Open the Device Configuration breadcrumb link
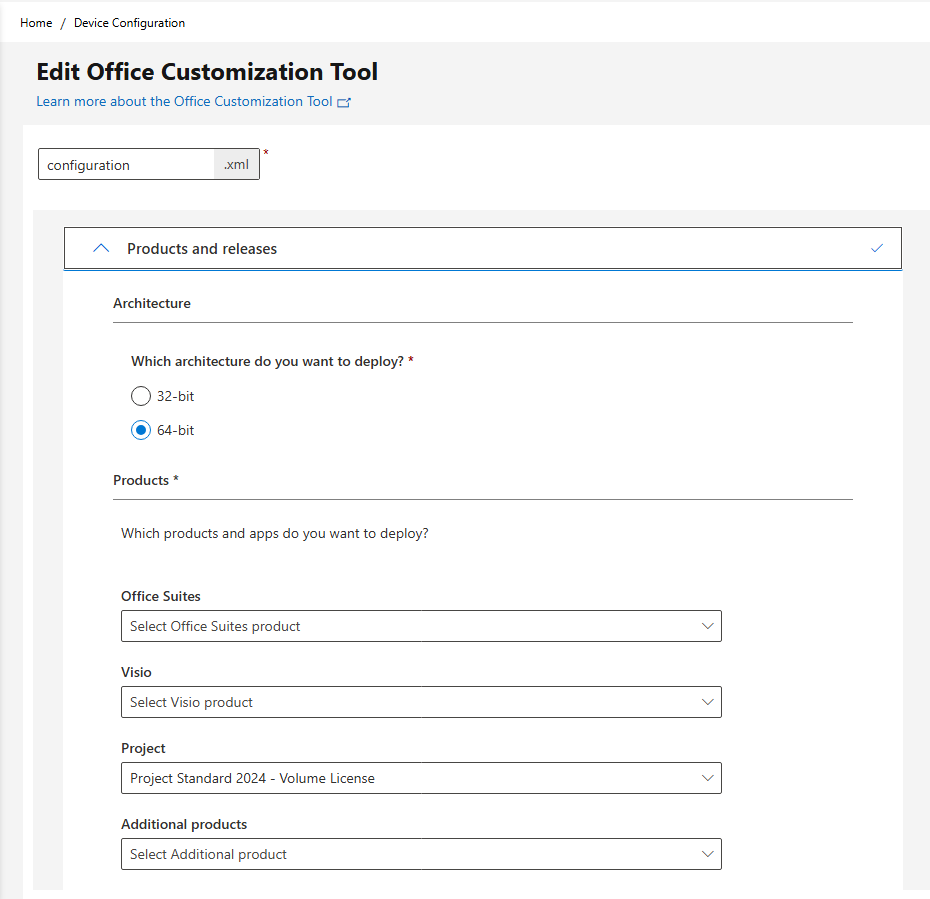This screenshot has height=899, width=930. click(129, 23)
